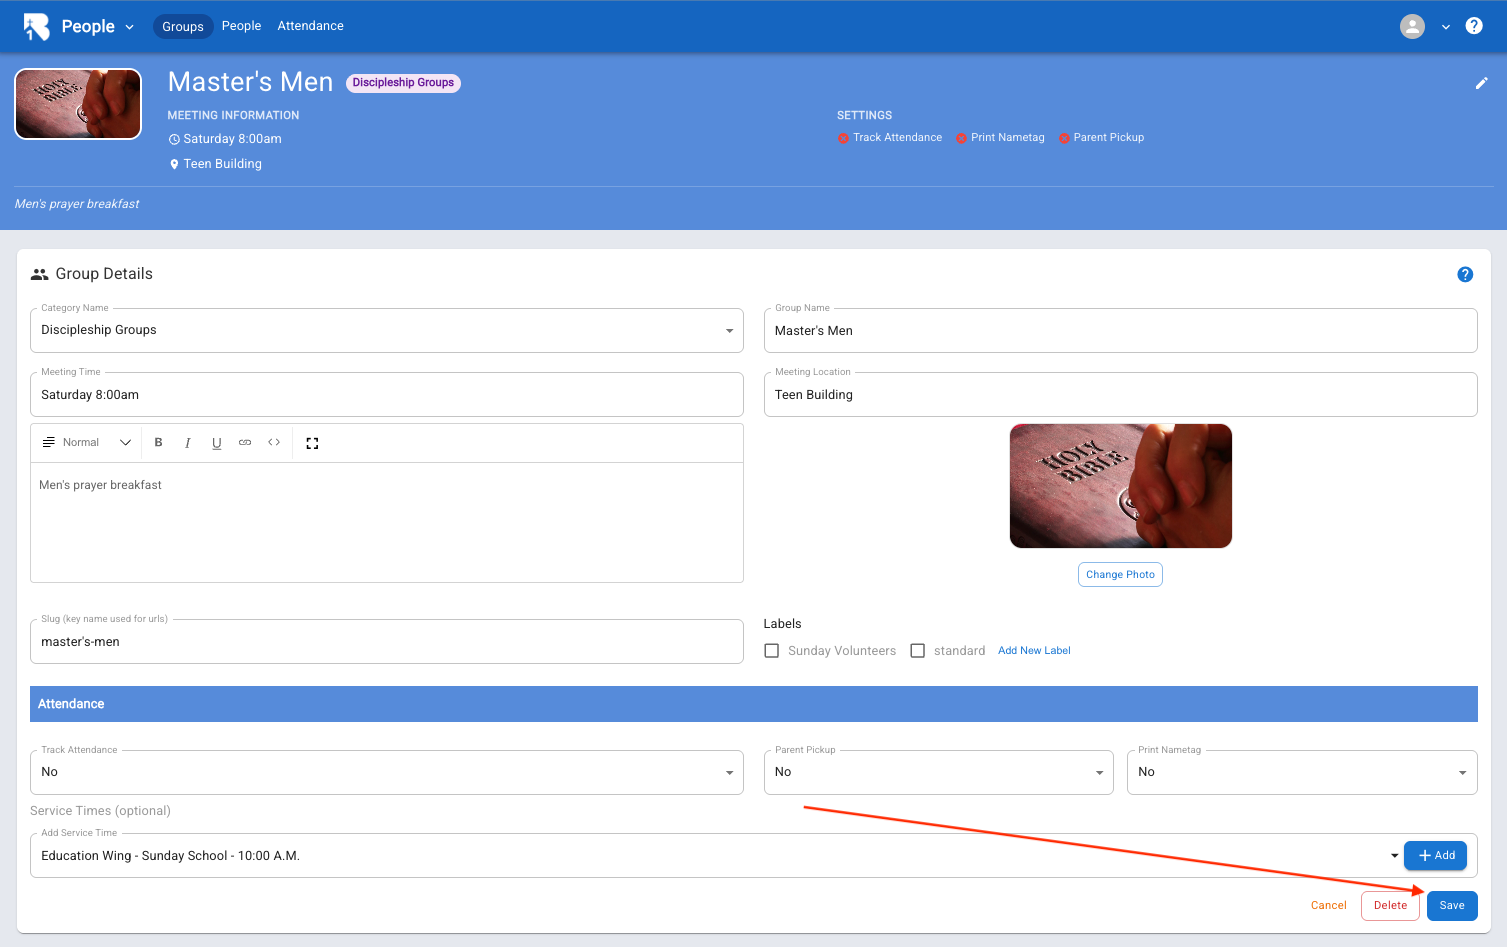The width and height of the screenshot is (1507, 947).
Task: Click the Group Name input field
Action: click(x=1120, y=331)
